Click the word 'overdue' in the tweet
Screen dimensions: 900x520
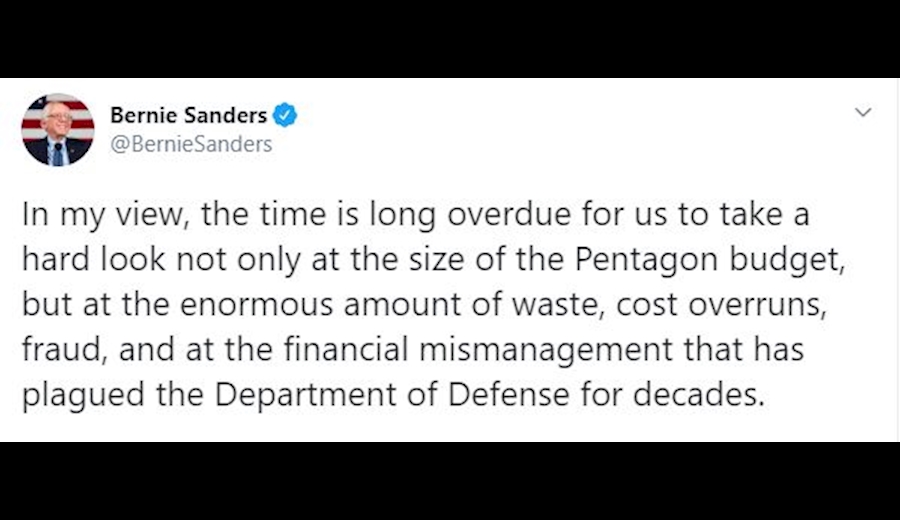pyautogui.click(x=509, y=215)
